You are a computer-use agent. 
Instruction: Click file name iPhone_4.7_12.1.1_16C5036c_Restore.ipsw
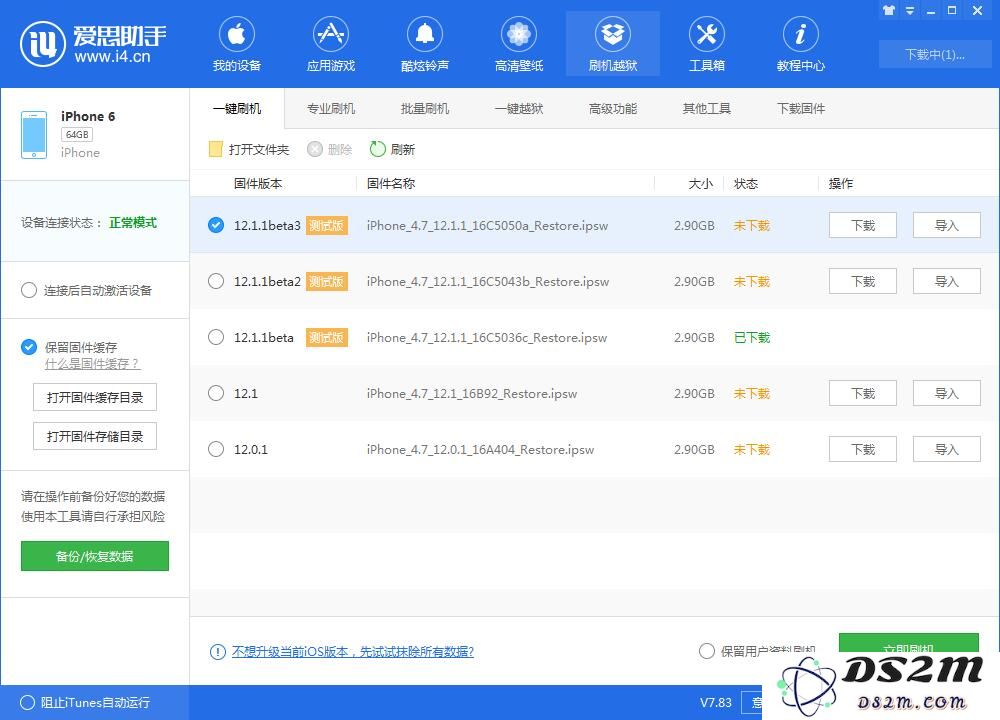(x=487, y=337)
